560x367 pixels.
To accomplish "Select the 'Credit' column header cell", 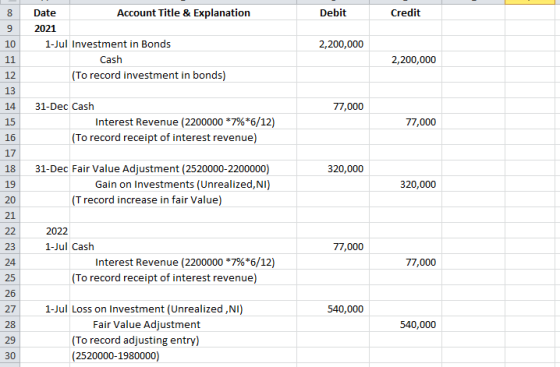I will point(405,13).
